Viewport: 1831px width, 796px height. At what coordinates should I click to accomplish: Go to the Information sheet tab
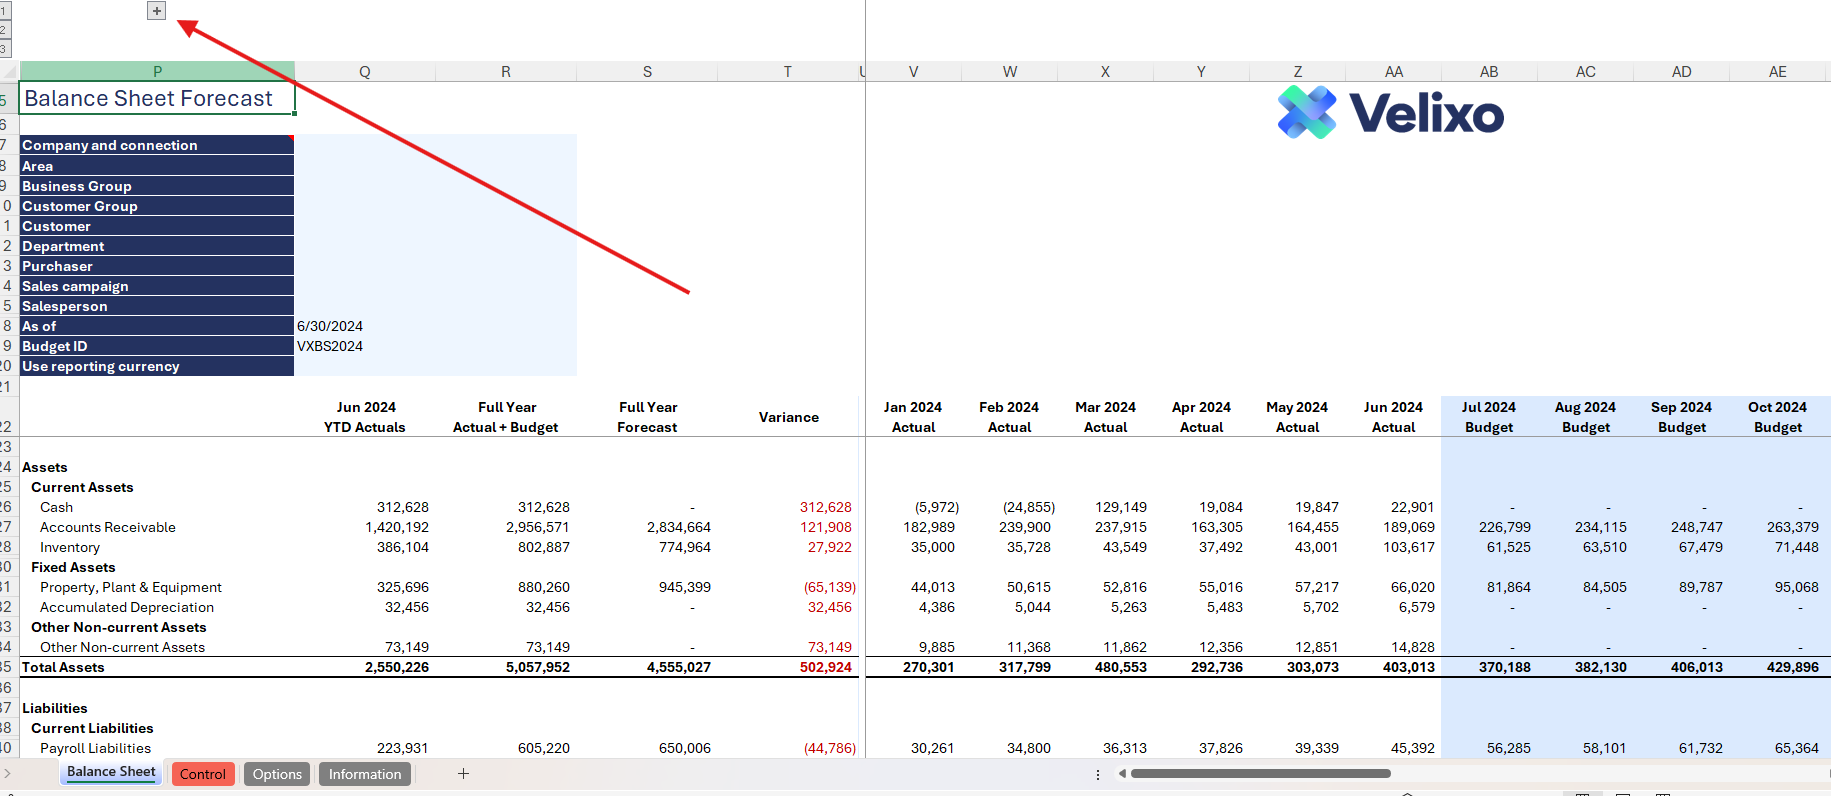(364, 774)
